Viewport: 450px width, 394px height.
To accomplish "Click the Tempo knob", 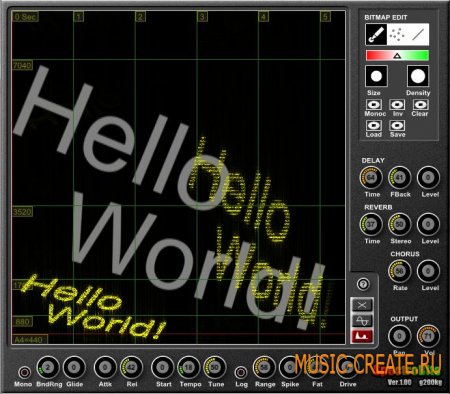I will (189, 368).
